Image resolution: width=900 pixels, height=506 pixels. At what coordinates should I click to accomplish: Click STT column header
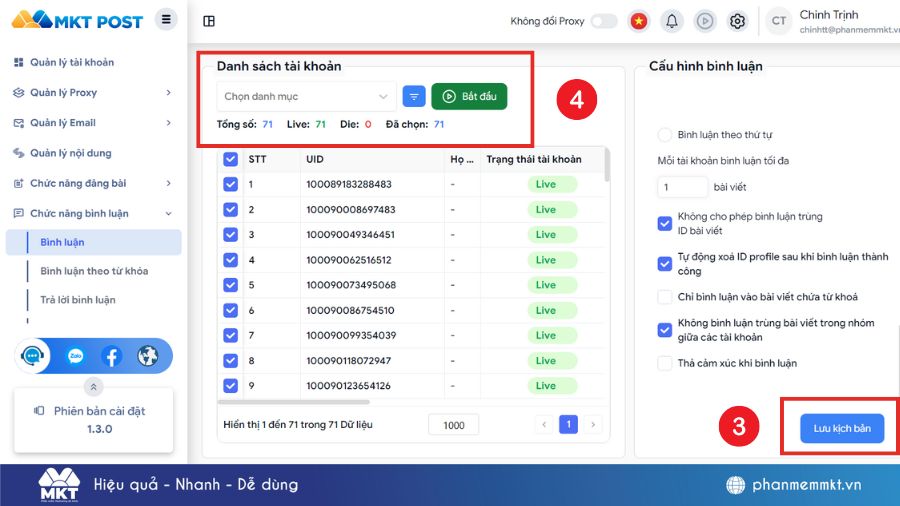click(x=257, y=159)
